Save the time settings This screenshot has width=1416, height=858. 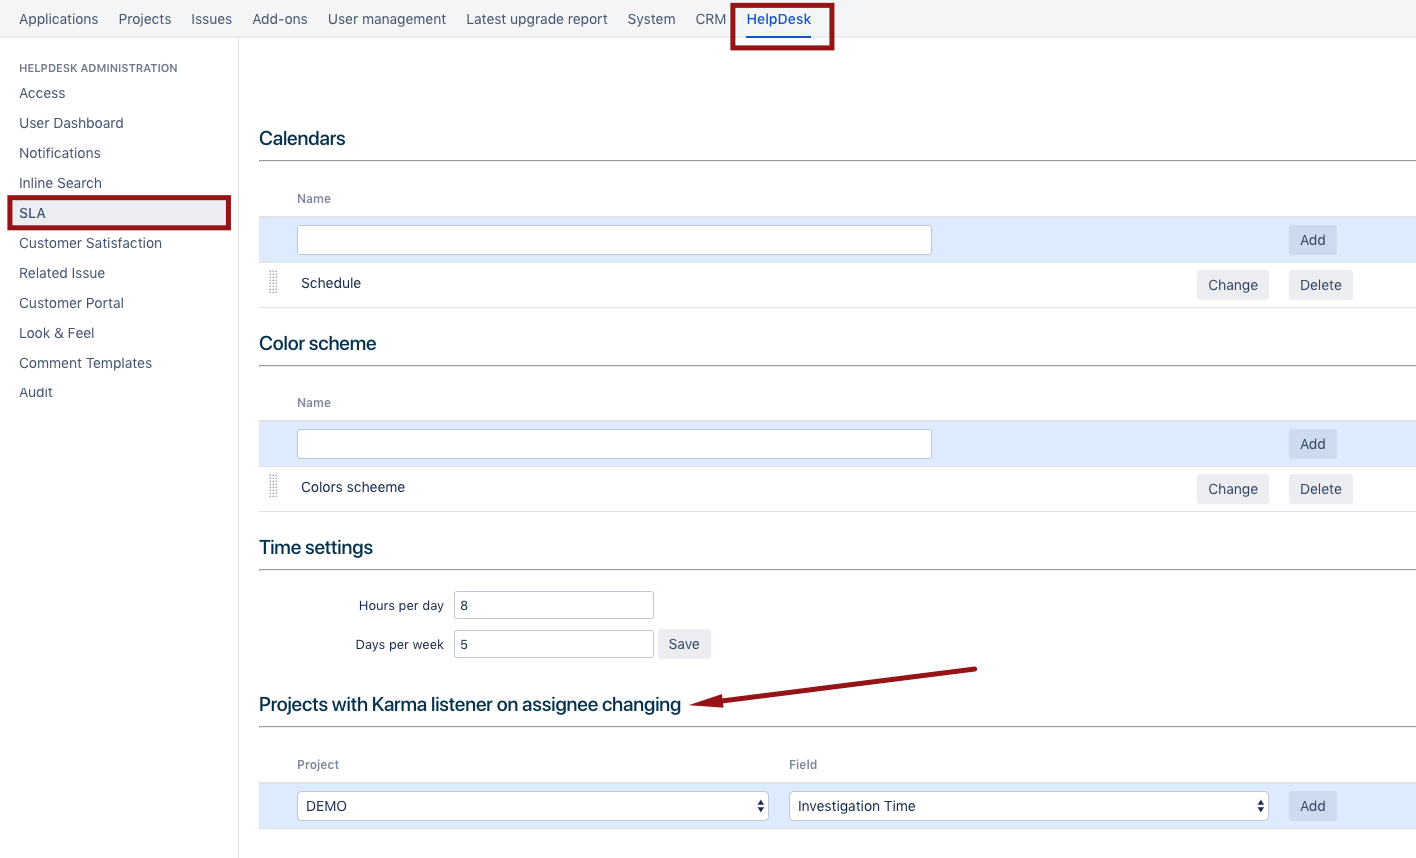[x=684, y=644]
